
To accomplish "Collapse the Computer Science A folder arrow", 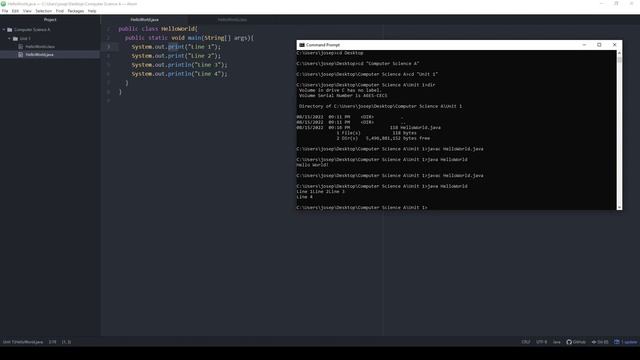I will coord(4,29).
